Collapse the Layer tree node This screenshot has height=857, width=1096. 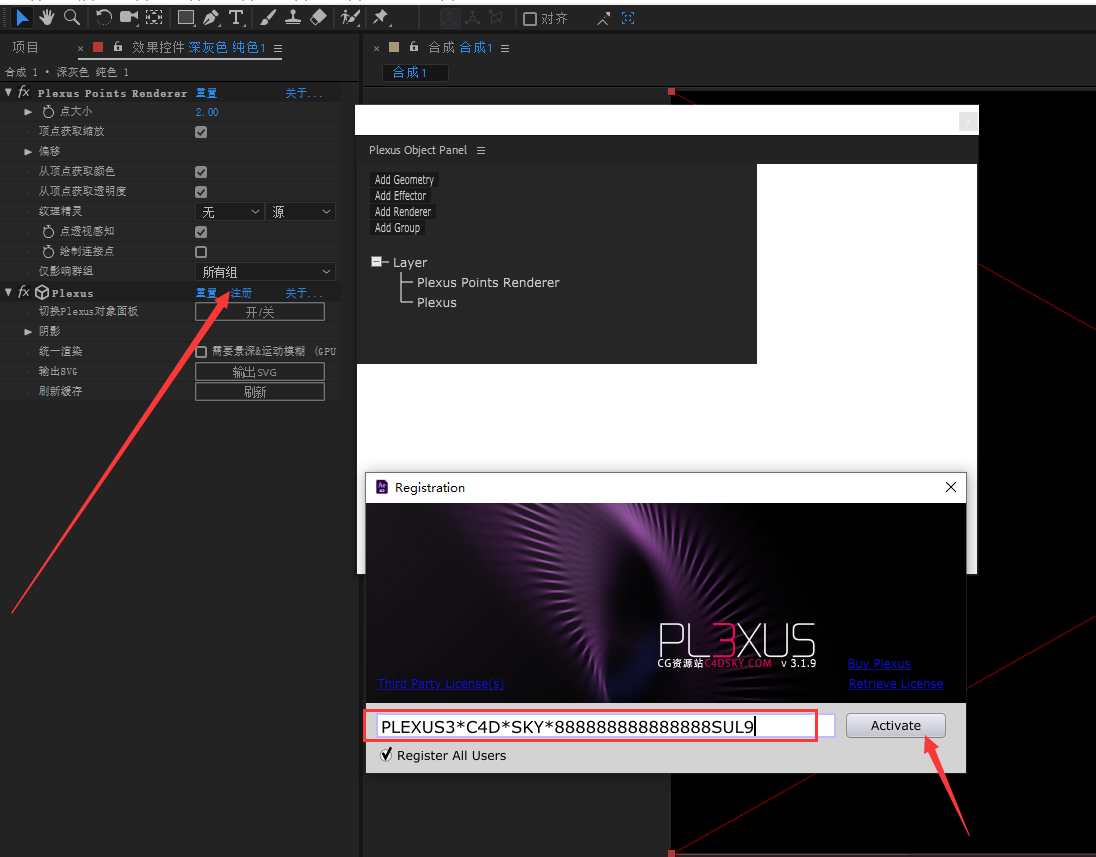[x=376, y=261]
